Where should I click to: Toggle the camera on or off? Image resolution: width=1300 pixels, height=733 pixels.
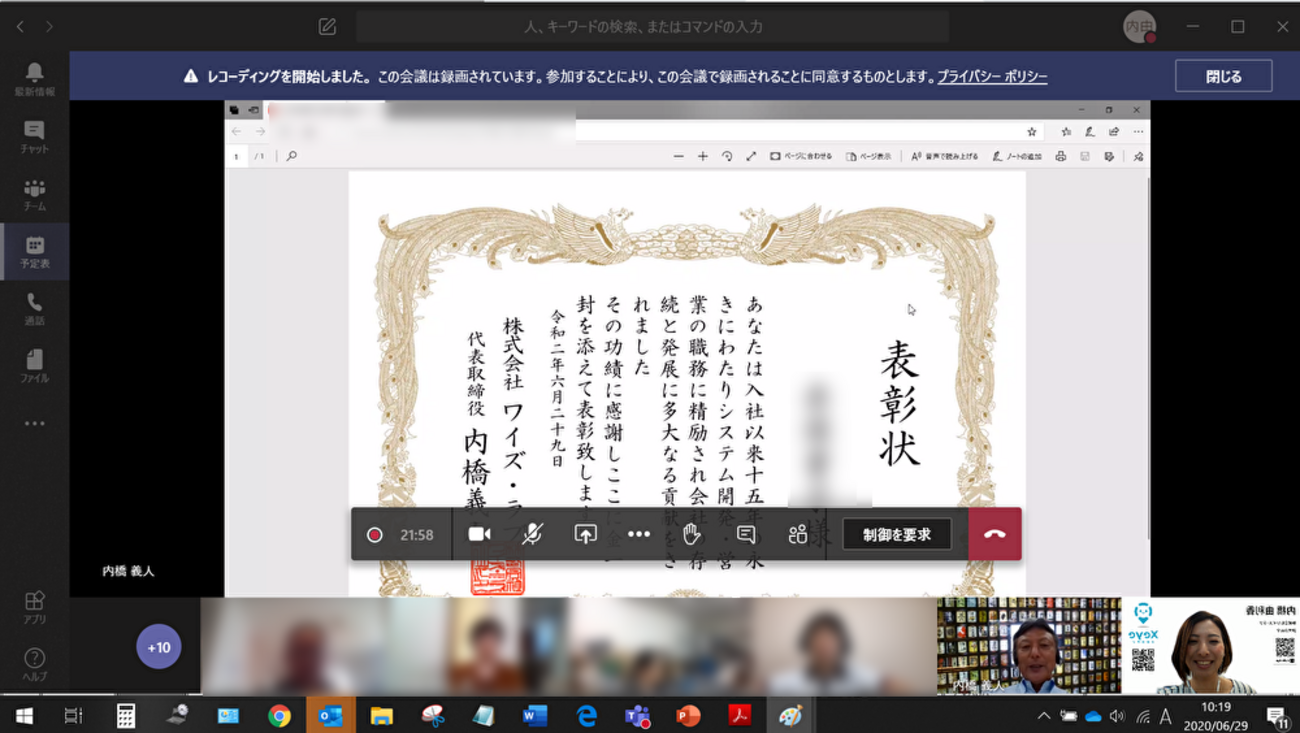pyautogui.click(x=479, y=534)
